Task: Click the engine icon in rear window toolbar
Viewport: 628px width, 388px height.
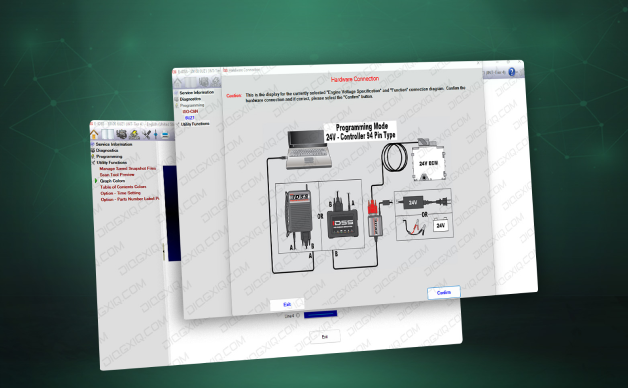Action: click(121, 135)
